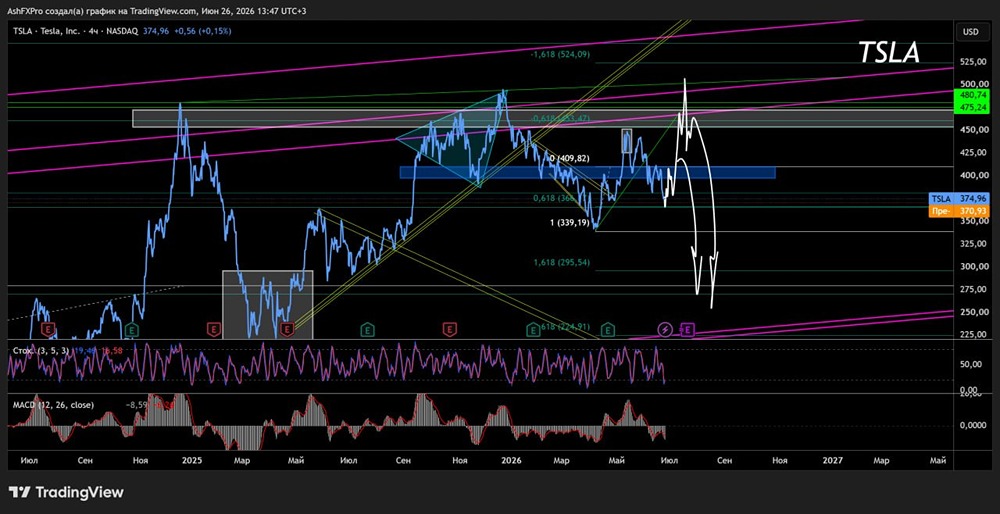This screenshot has height=514, width=1000.
Task: Click the orange Пре- 370,93 pre-market label
Action: (x=959, y=209)
